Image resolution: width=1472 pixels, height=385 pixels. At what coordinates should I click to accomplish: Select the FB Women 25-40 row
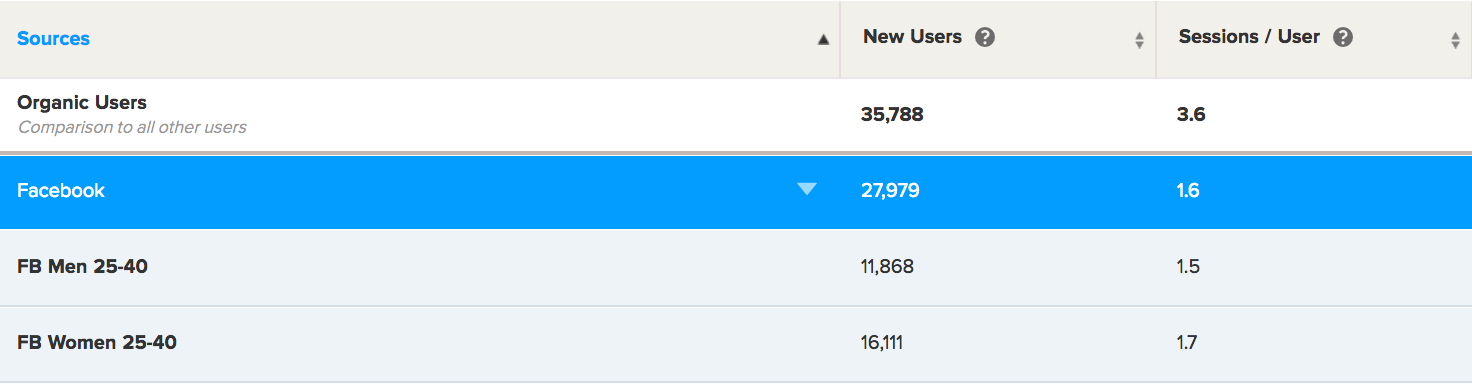click(736, 343)
